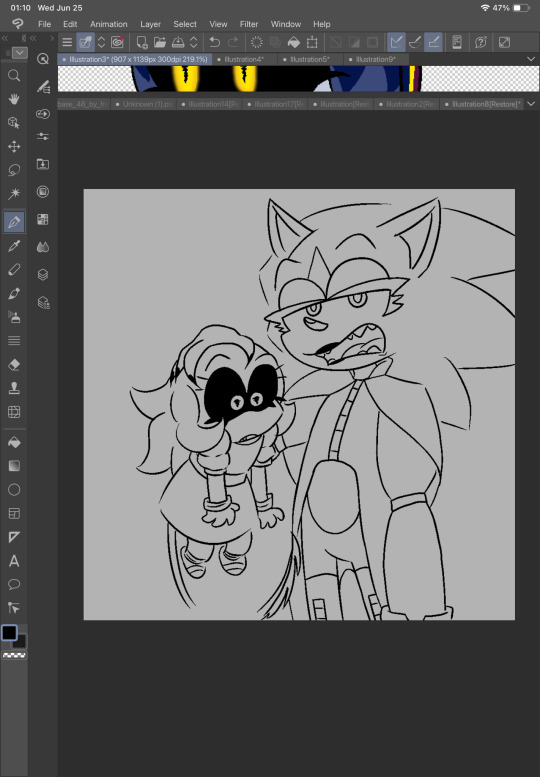
Task: Select the Figure ellipse tool
Action: click(14, 490)
